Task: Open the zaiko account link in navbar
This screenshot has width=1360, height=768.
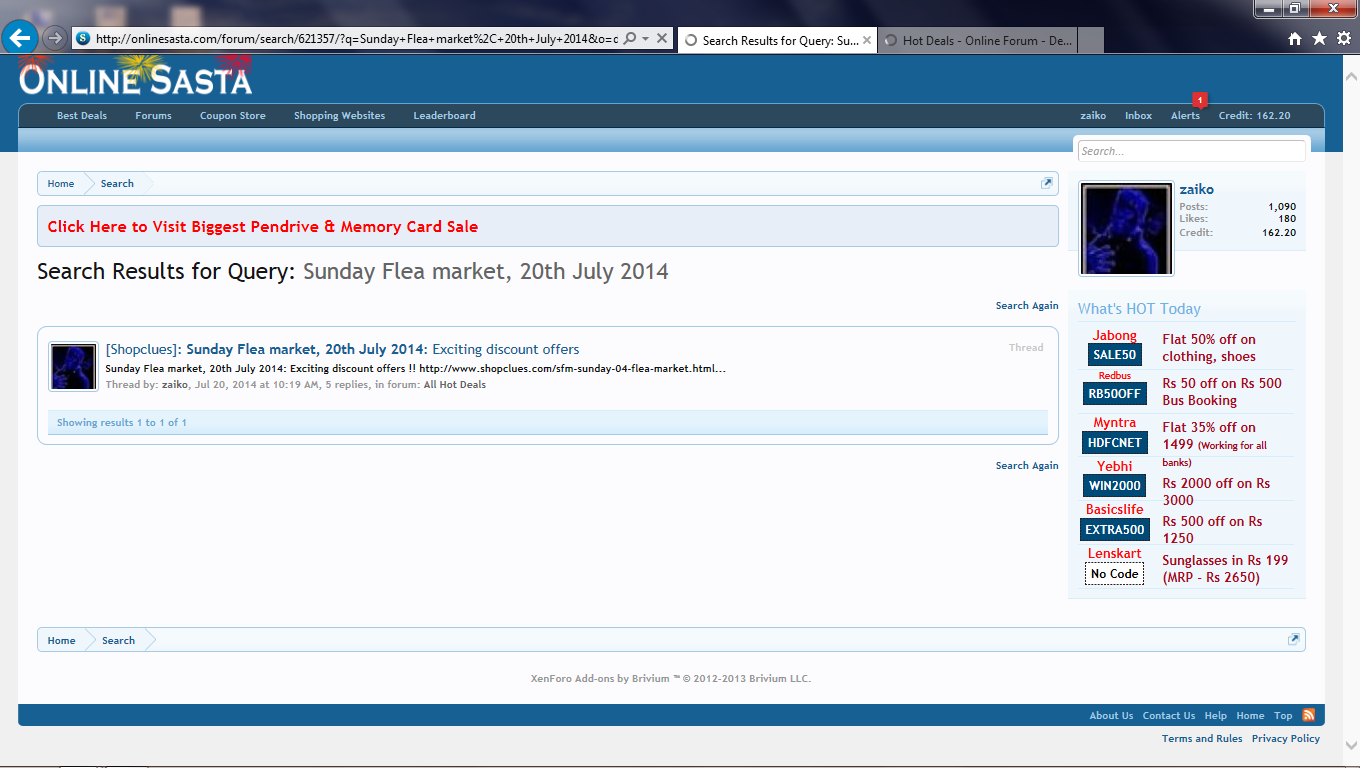Action: coord(1093,116)
